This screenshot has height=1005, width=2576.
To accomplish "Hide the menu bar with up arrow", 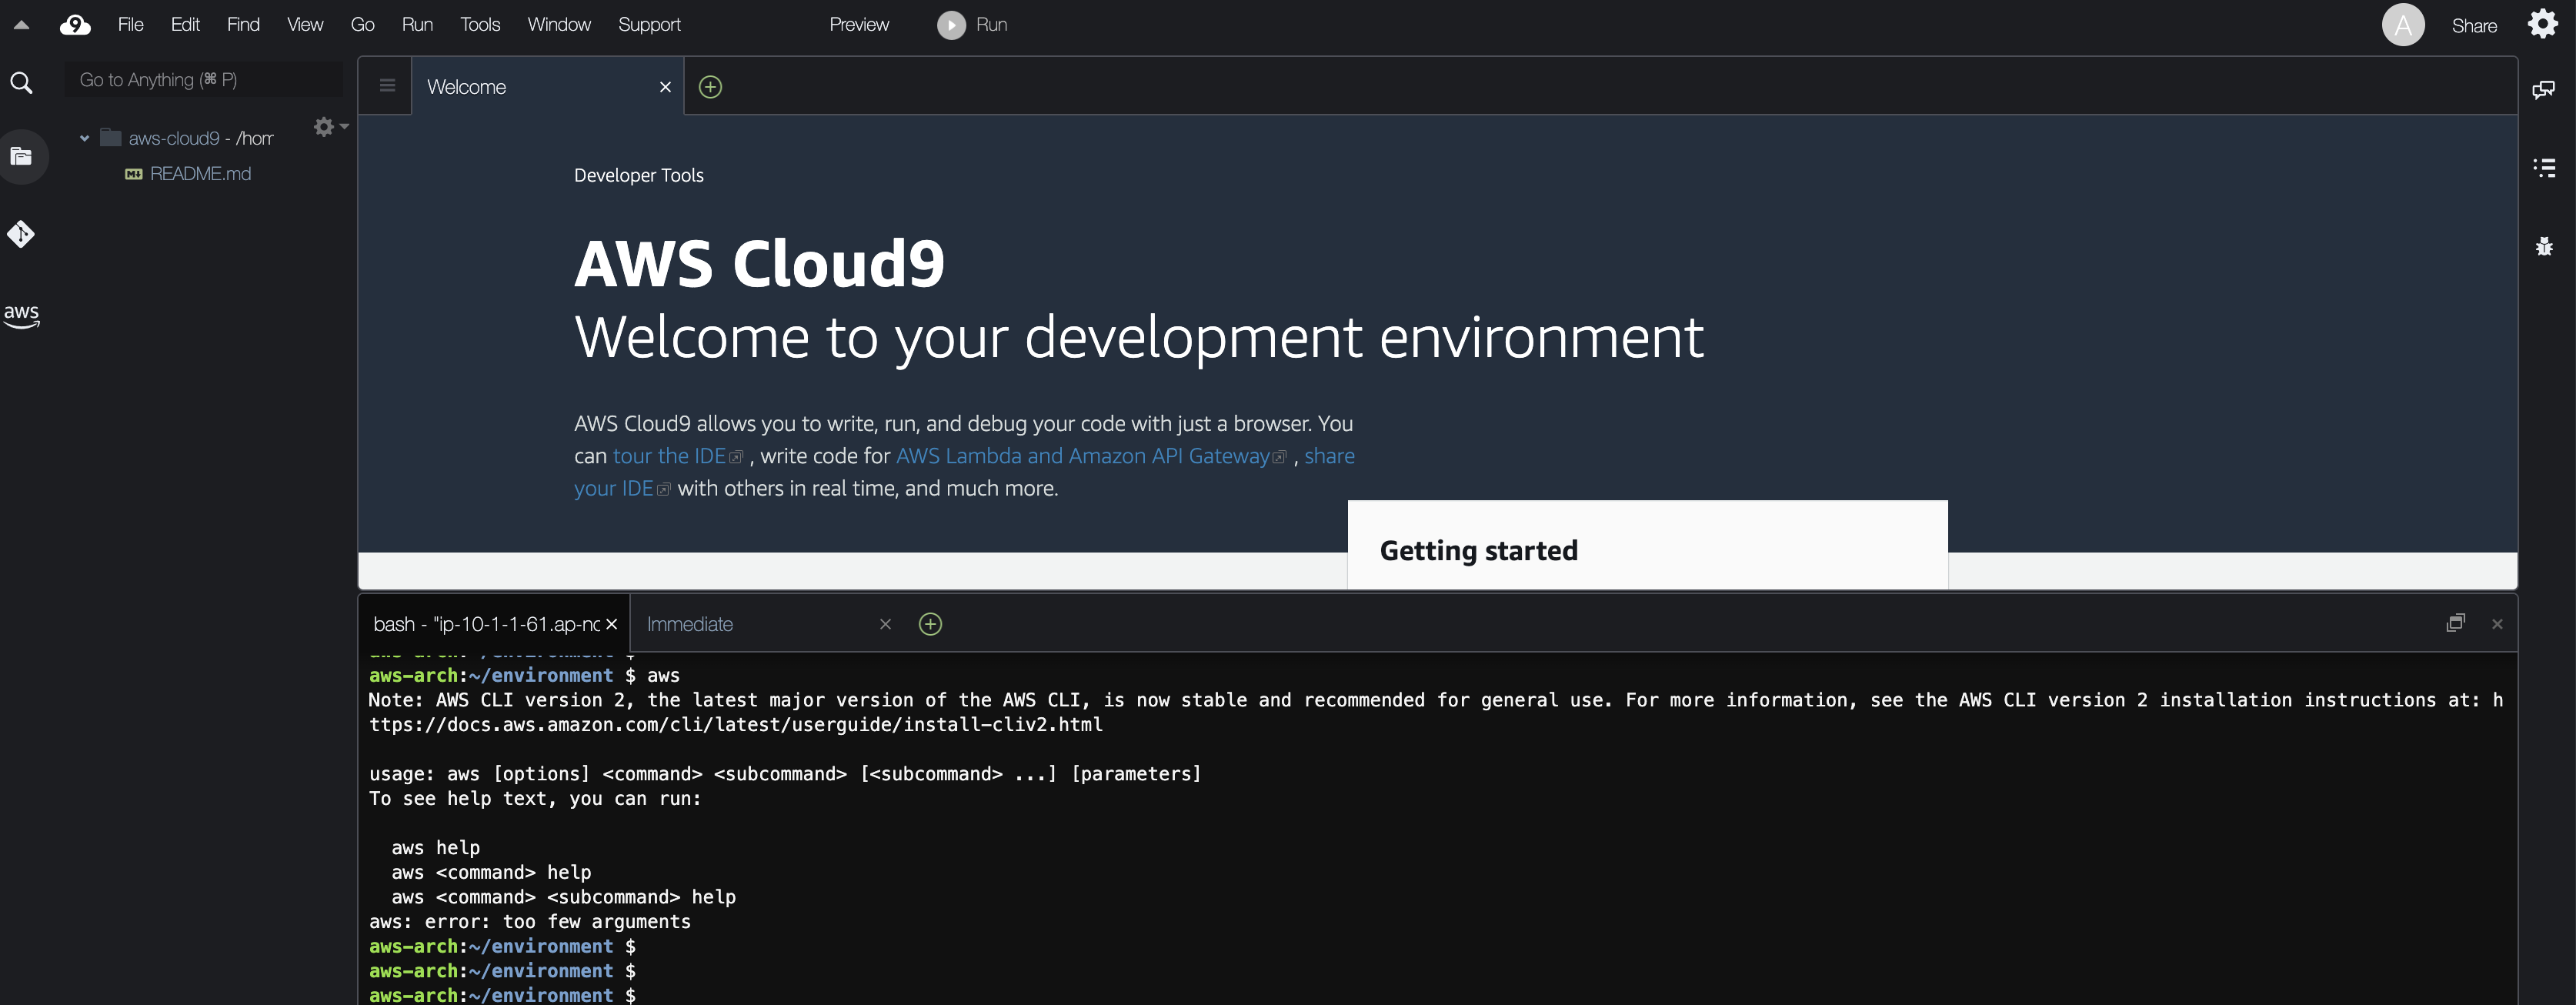I will (x=21, y=25).
